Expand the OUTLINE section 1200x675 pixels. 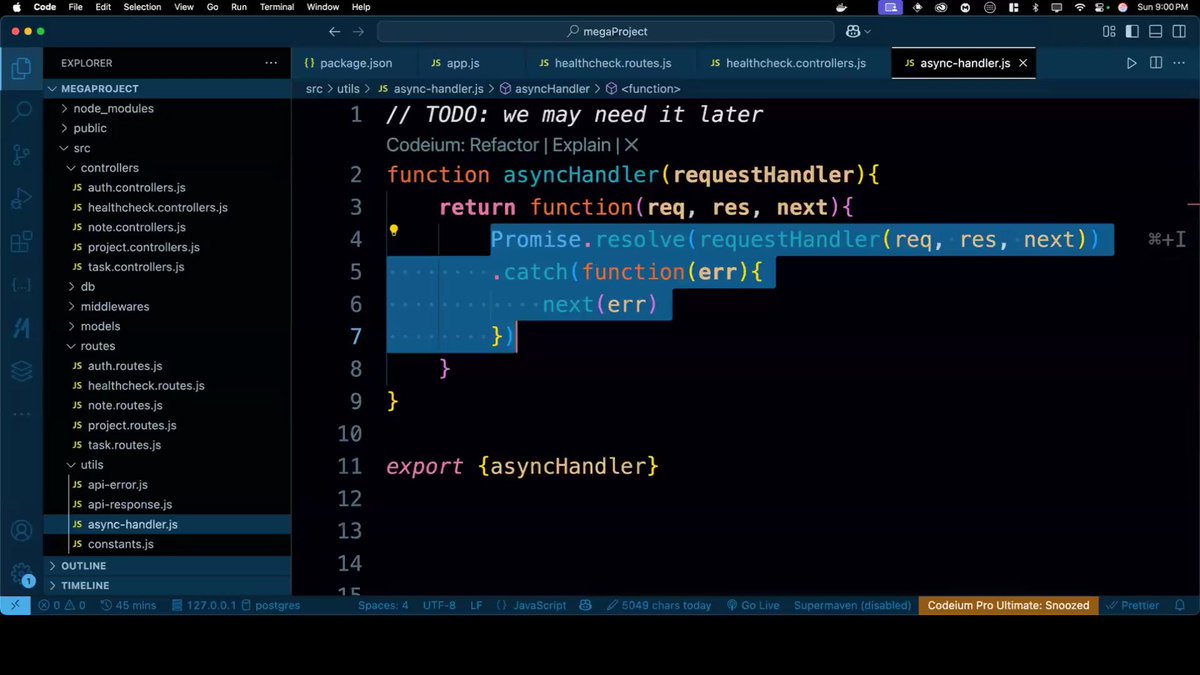pyautogui.click(x=85, y=565)
